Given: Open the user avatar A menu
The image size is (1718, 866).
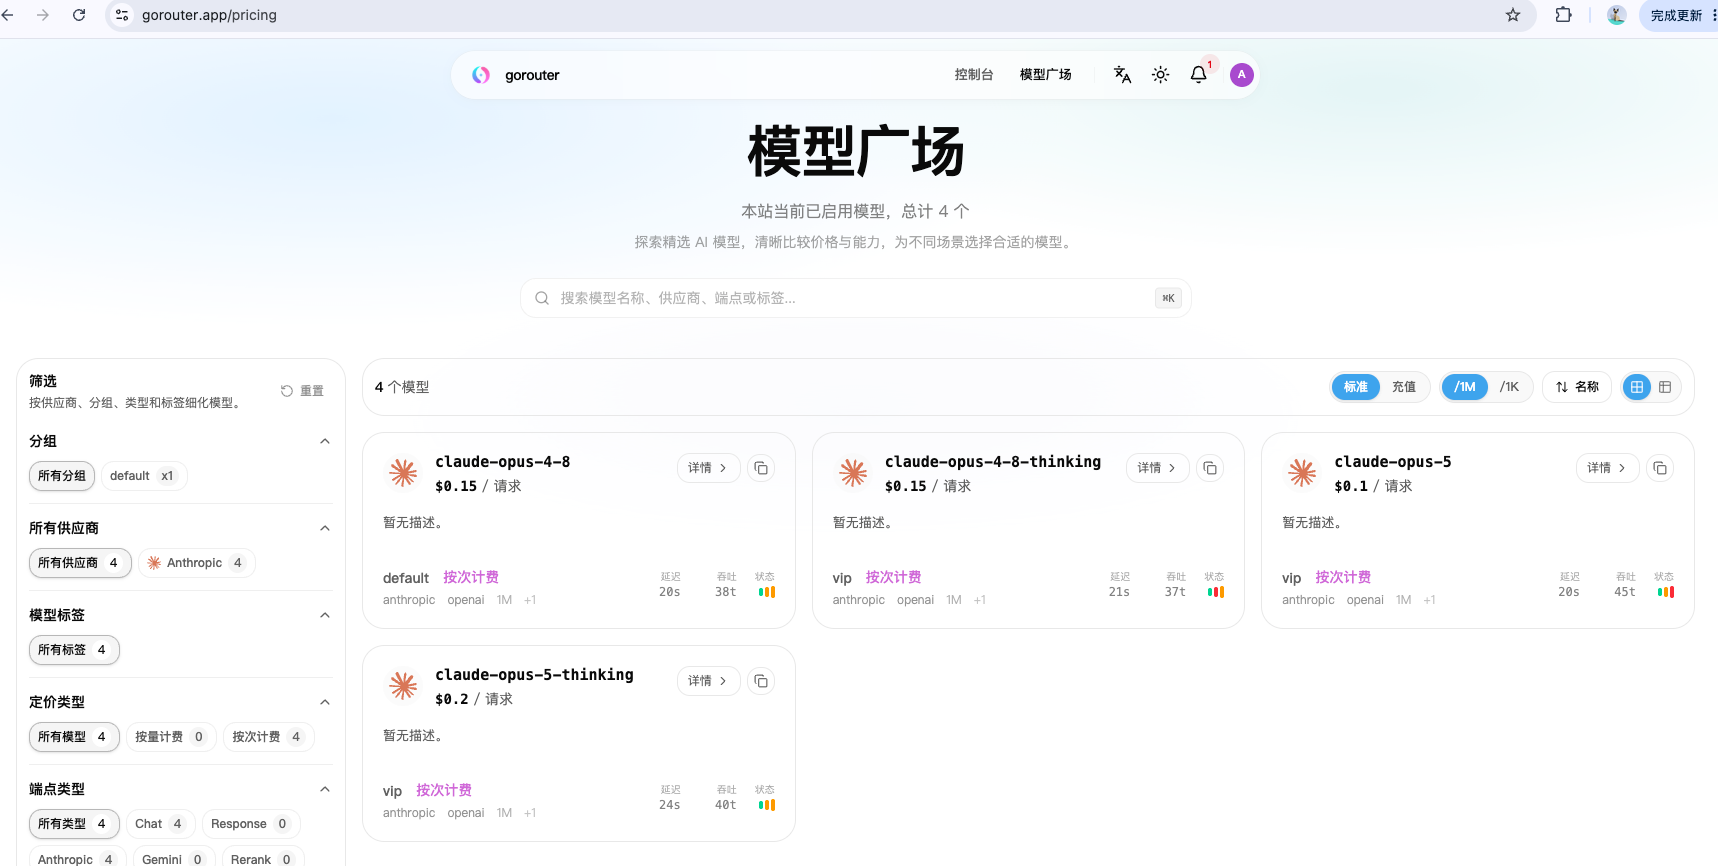Looking at the screenshot, I should point(1241,75).
